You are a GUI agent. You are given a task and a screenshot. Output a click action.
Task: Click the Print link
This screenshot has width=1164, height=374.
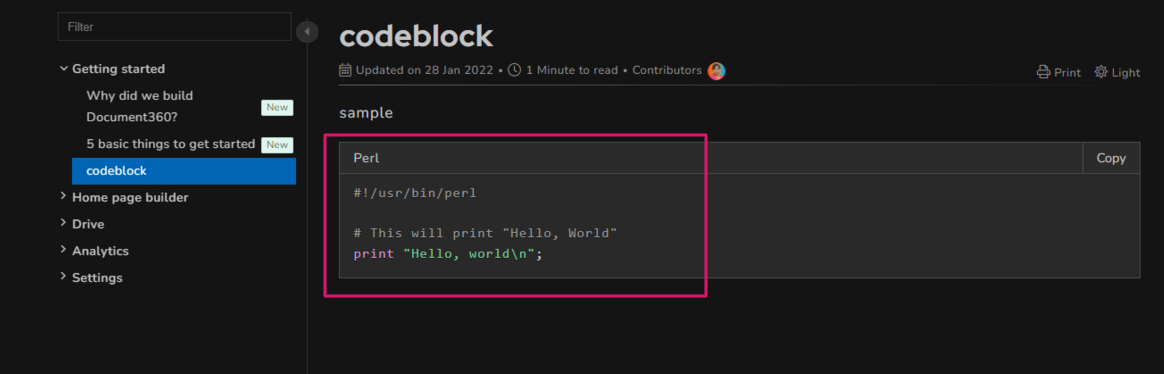pos(1059,73)
